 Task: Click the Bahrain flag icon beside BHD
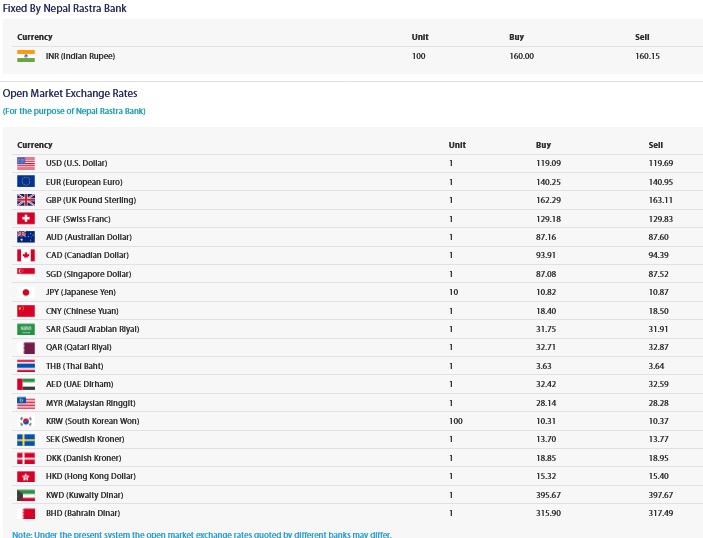(x=26, y=513)
